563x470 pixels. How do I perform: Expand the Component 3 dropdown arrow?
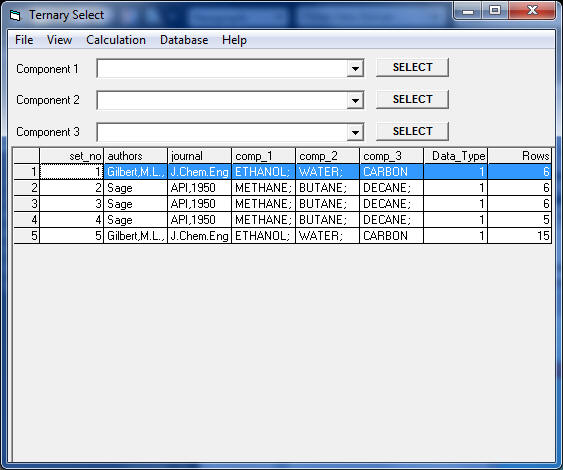coord(355,132)
